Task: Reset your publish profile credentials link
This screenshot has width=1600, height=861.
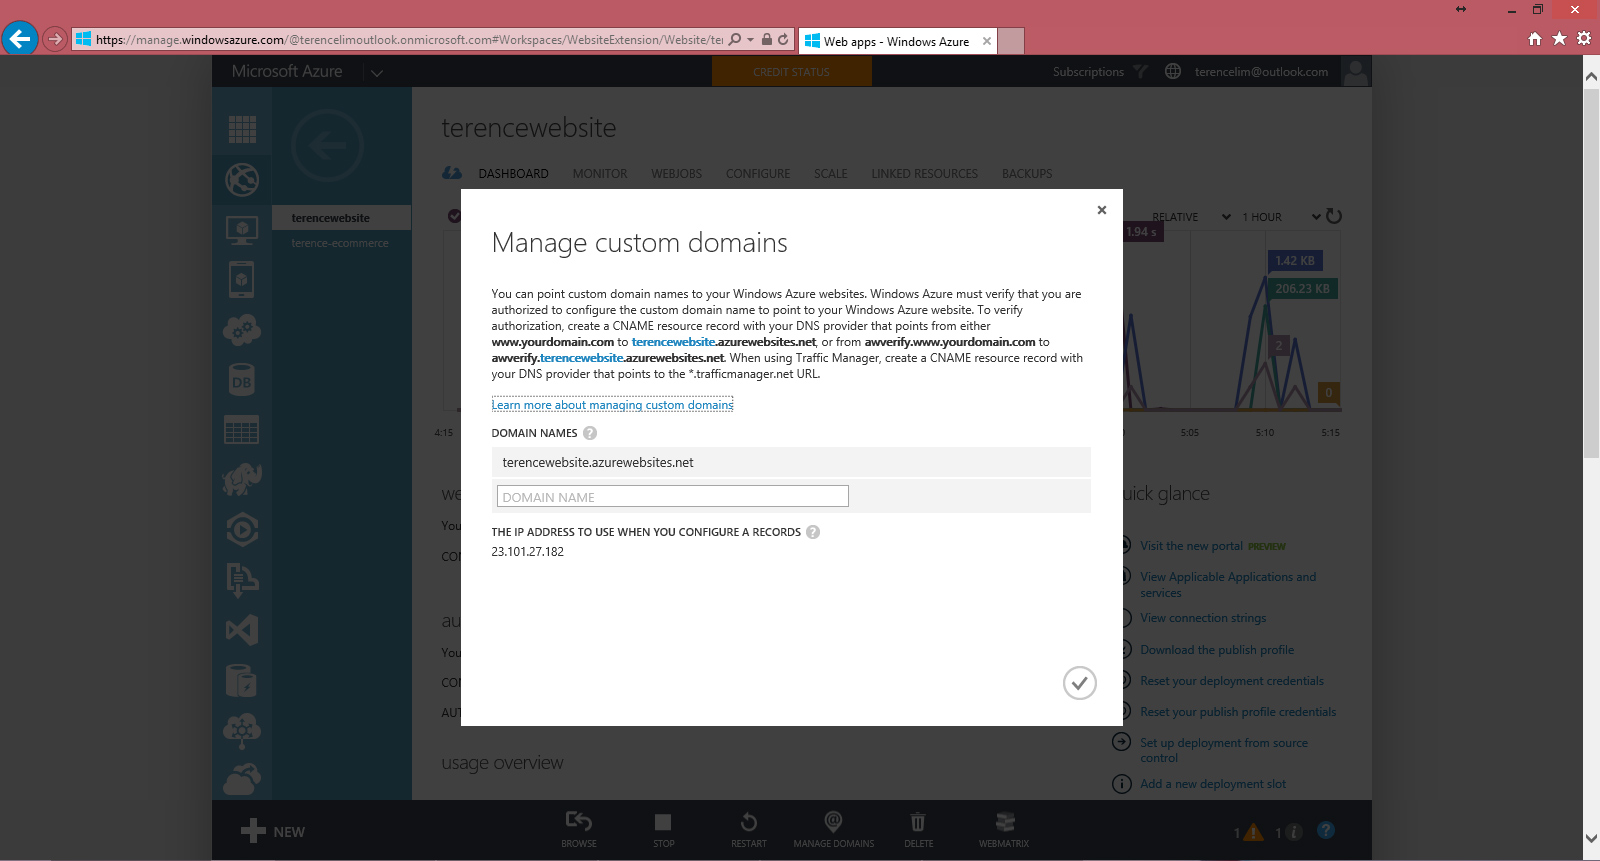Action: pos(1238,712)
